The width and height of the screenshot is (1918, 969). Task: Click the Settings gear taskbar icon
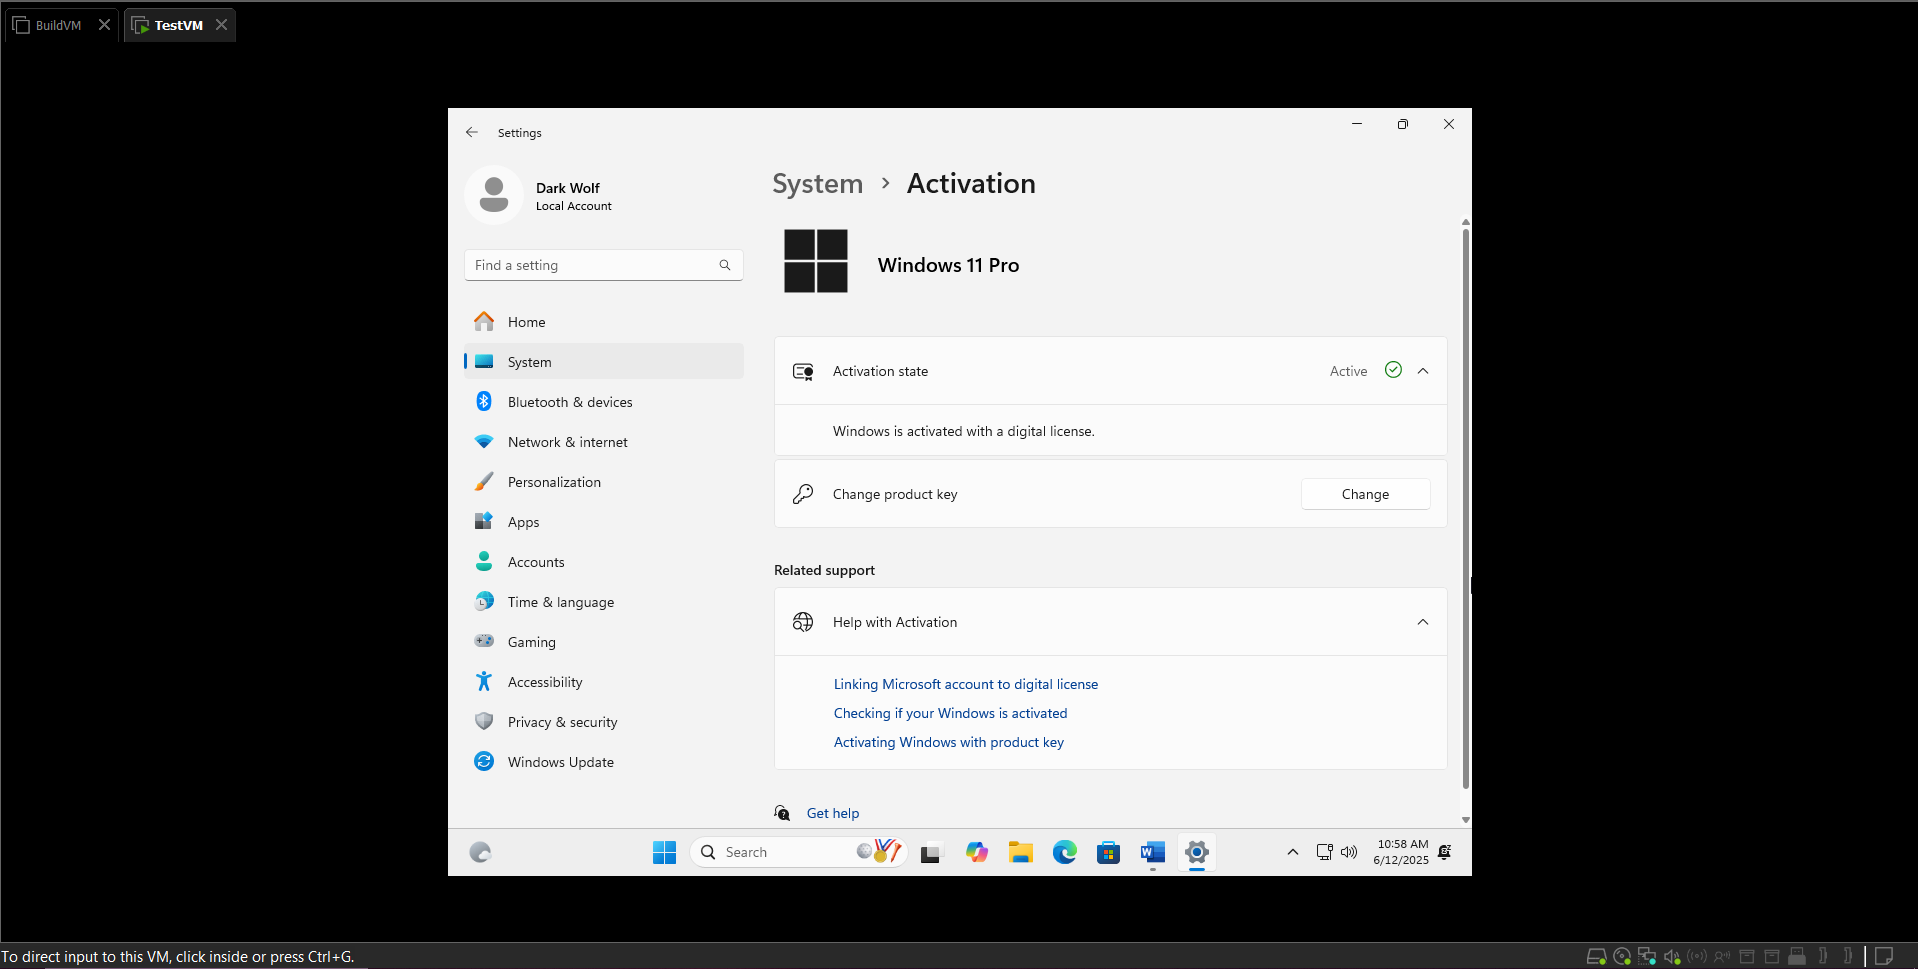[1197, 852]
